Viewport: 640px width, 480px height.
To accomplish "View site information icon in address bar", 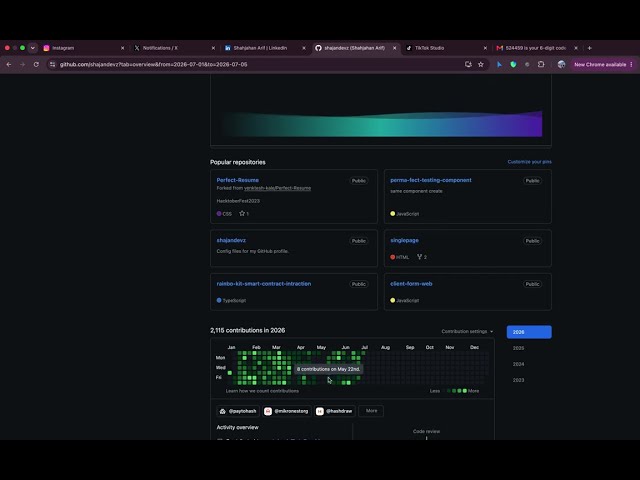I will (52, 64).
